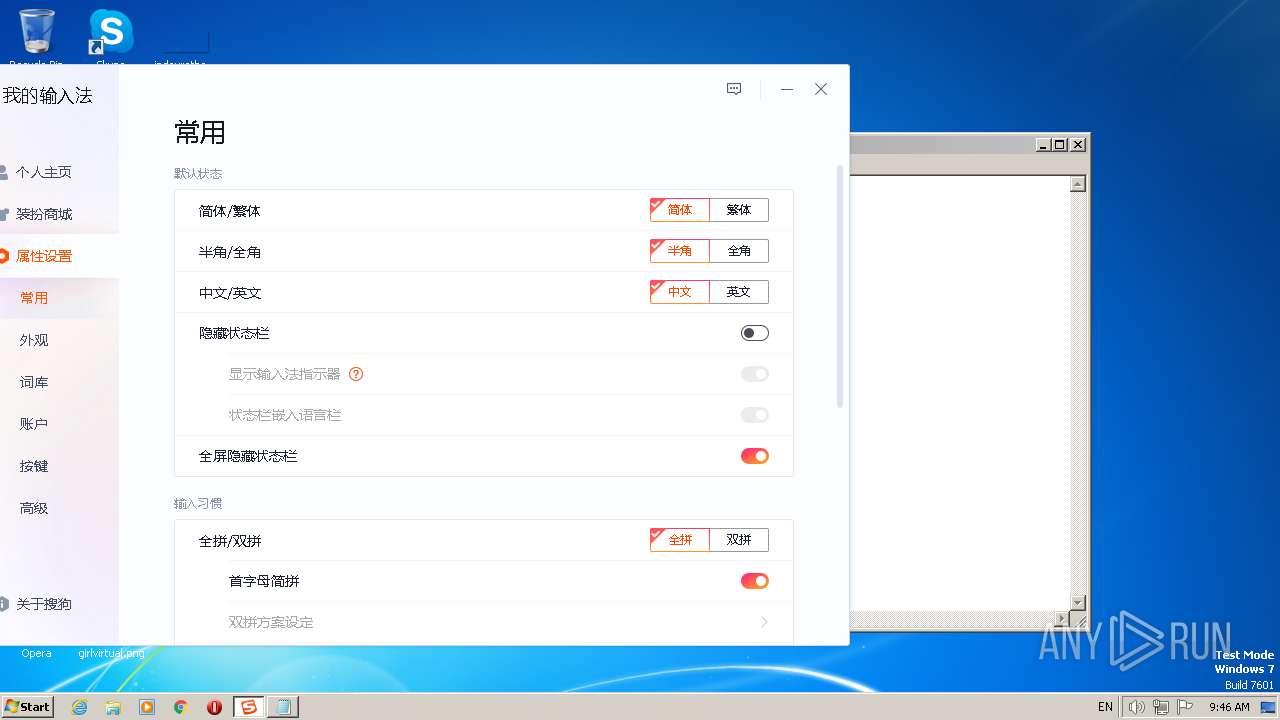This screenshot has height=720, width=1280.
Task: Toggle the 状态栏嵌入语言栏 switch
Action: [x=755, y=415]
